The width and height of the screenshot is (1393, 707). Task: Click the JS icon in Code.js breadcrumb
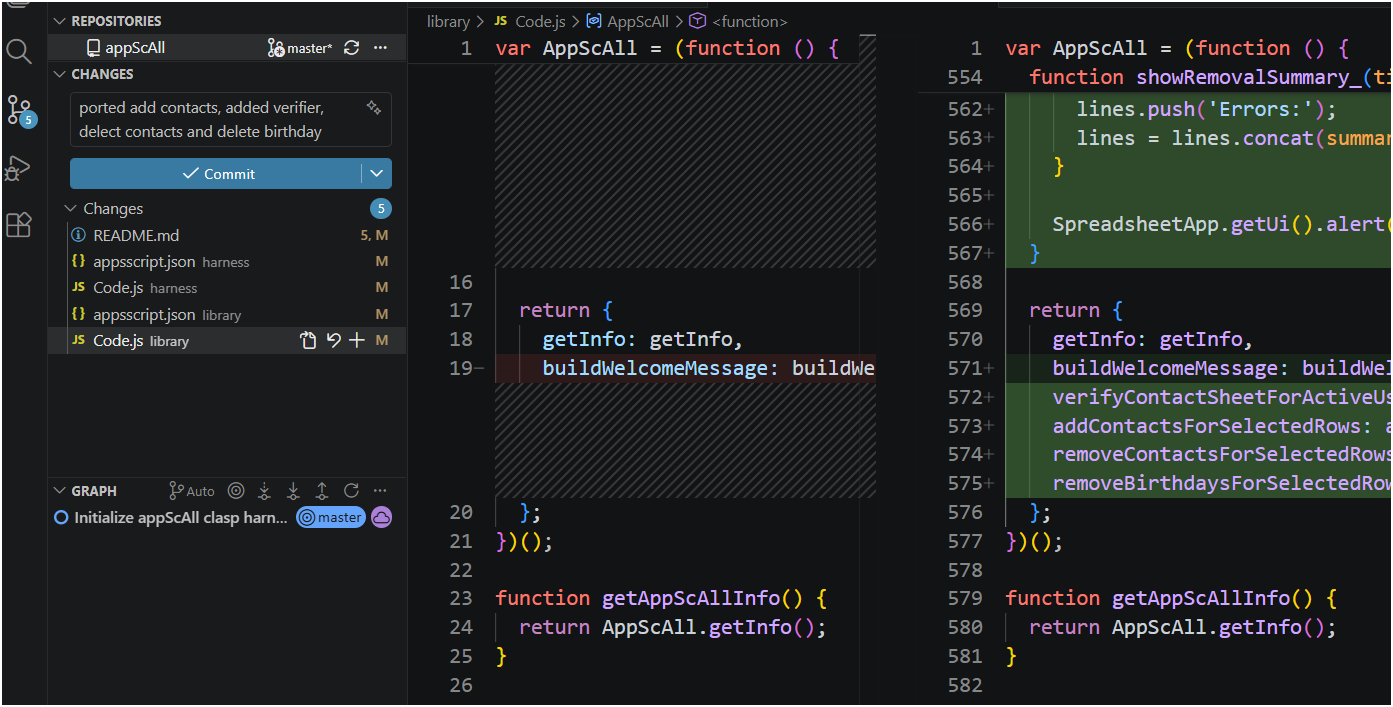click(501, 21)
